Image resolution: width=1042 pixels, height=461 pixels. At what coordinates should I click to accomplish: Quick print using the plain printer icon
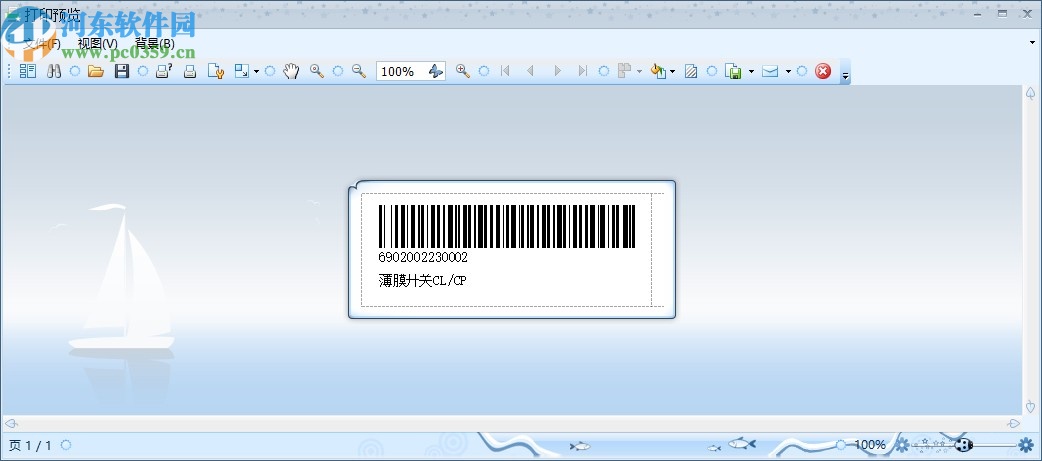pyautogui.click(x=189, y=71)
